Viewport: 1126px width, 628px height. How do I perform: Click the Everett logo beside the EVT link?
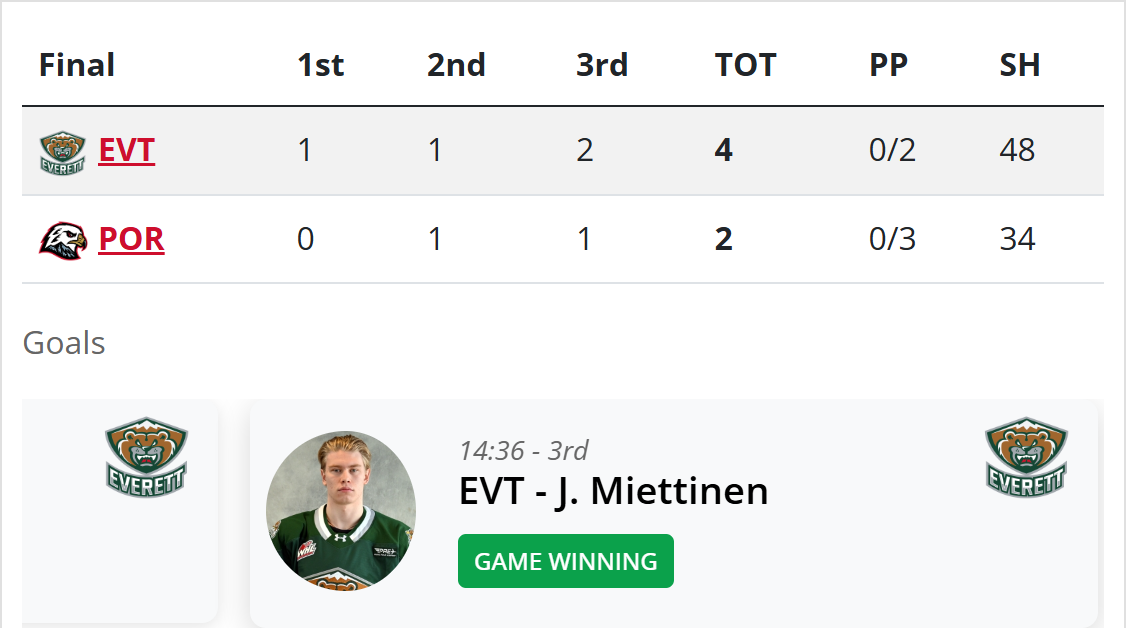click(x=62, y=152)
